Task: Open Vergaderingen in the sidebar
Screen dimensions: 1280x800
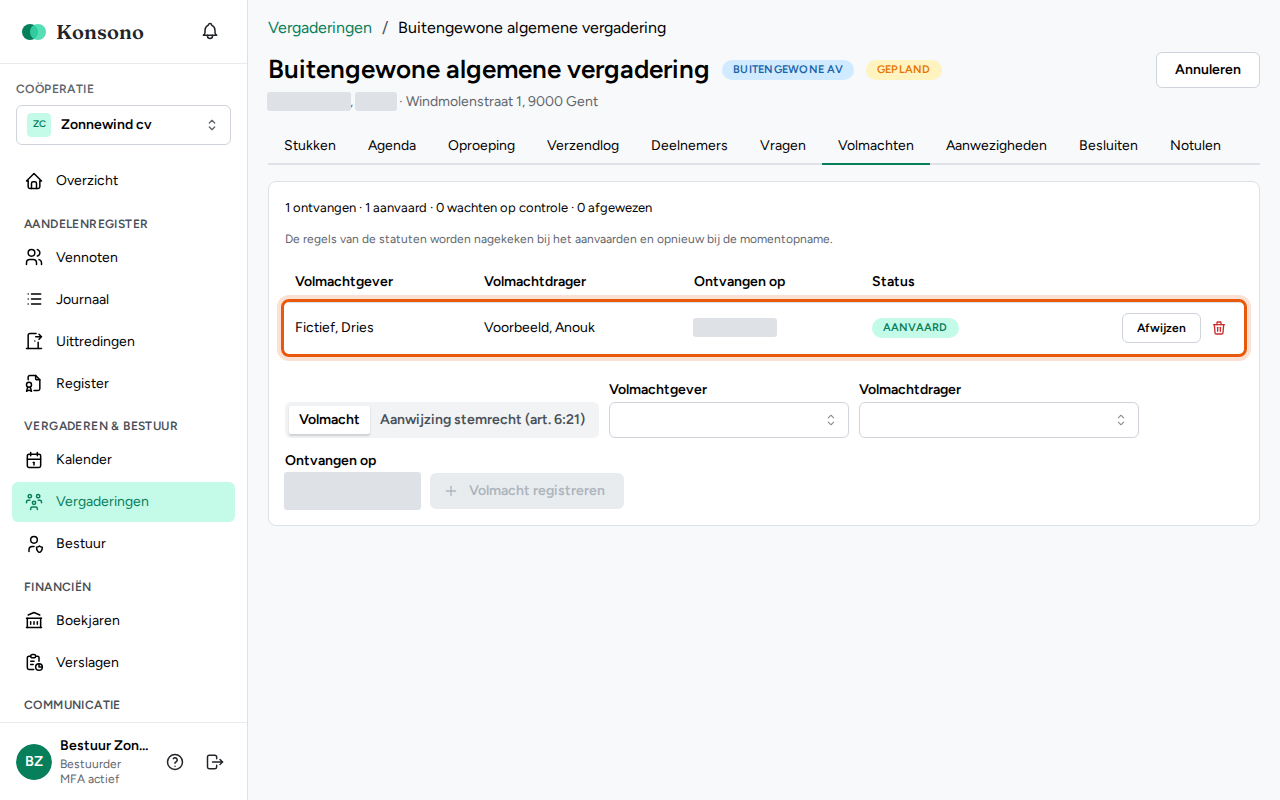Action: tap(123, 502)
